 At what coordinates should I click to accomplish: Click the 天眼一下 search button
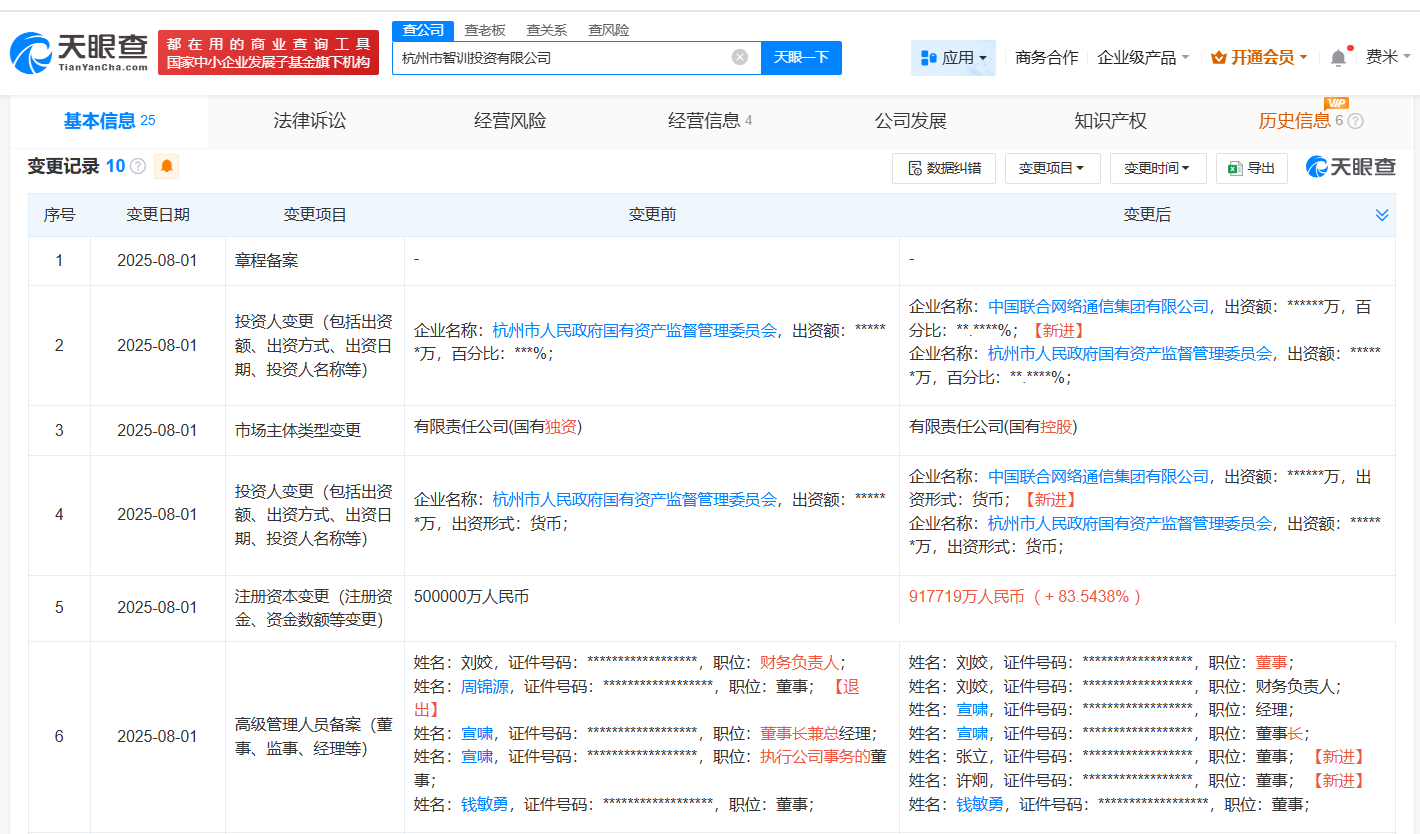801,57
